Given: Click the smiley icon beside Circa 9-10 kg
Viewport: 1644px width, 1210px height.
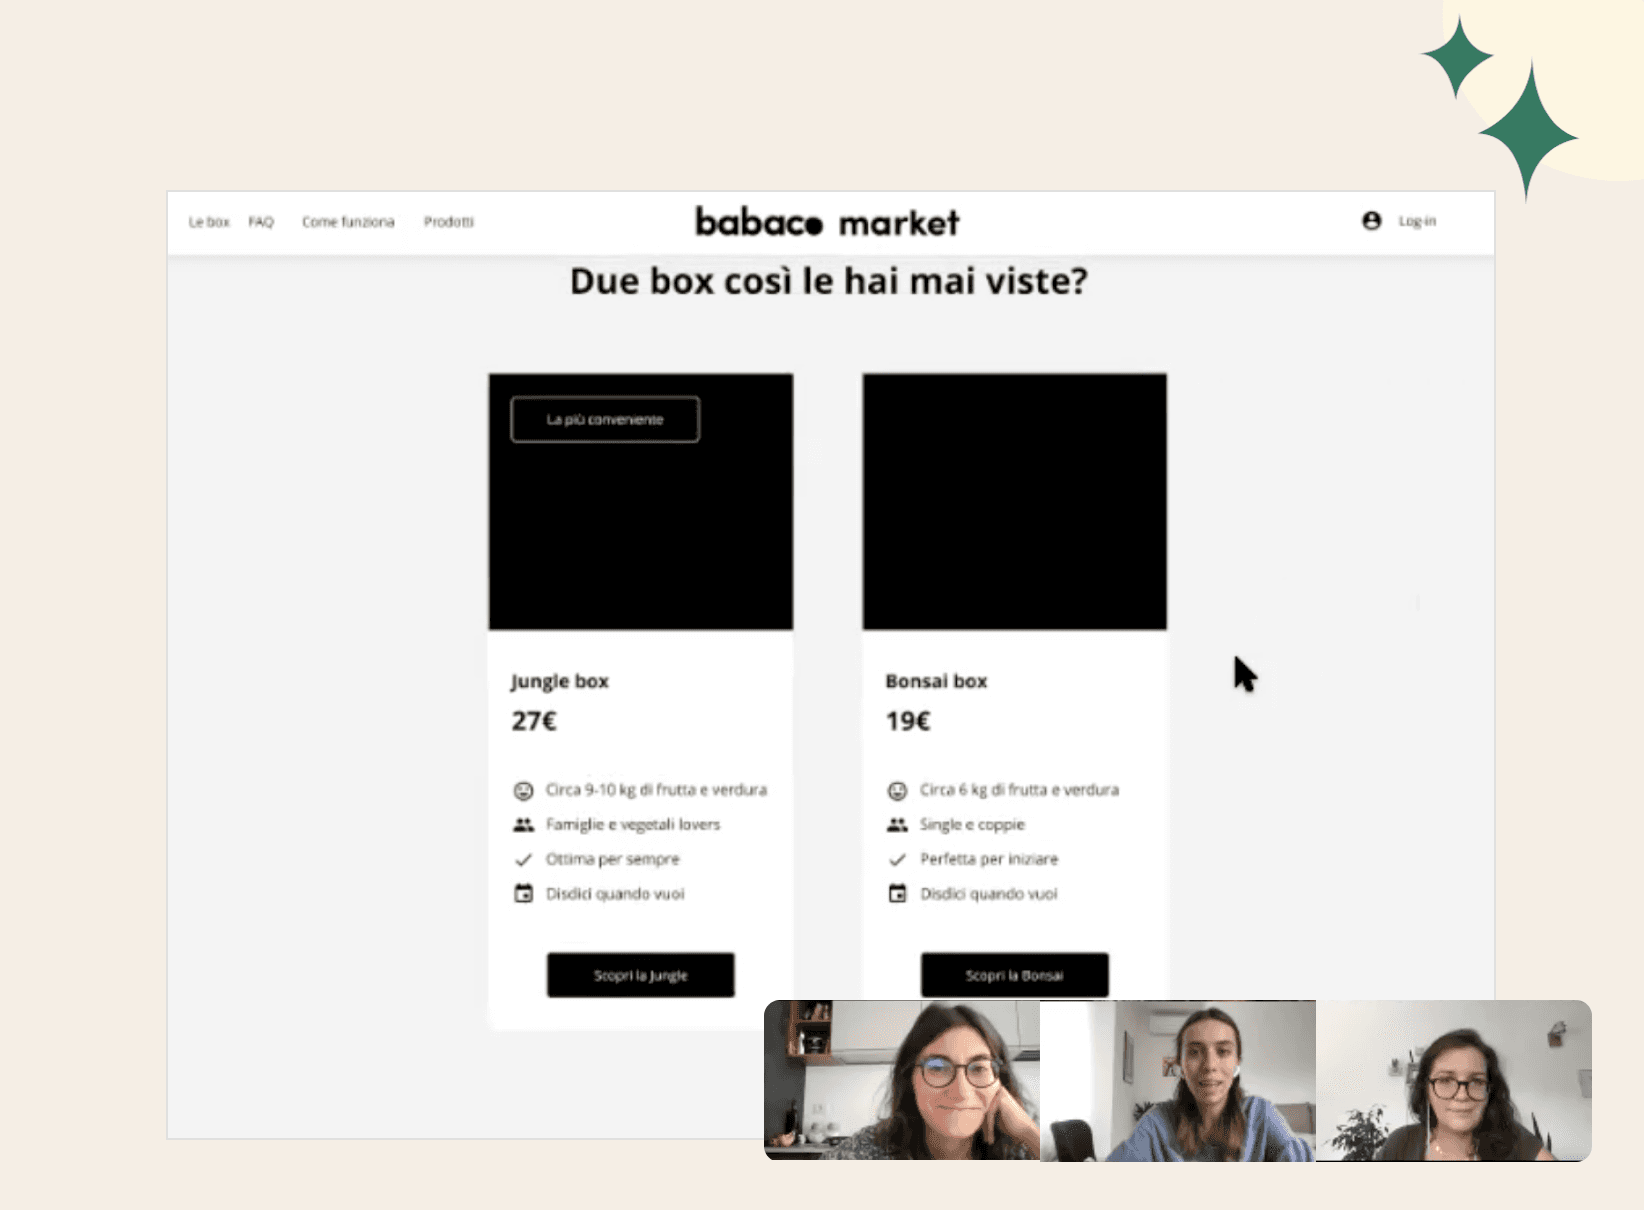Looking at the screenshot, I should [x=523, y=791].
